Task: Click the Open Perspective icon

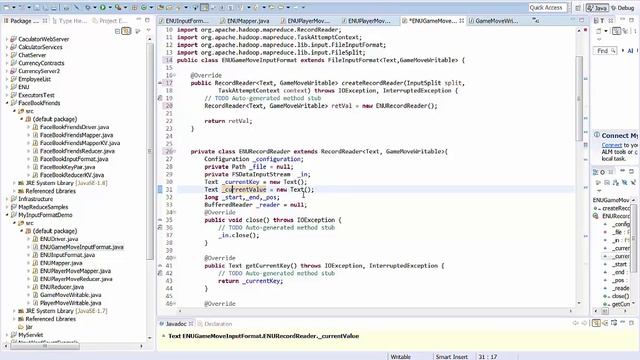Action: point(578,8)
